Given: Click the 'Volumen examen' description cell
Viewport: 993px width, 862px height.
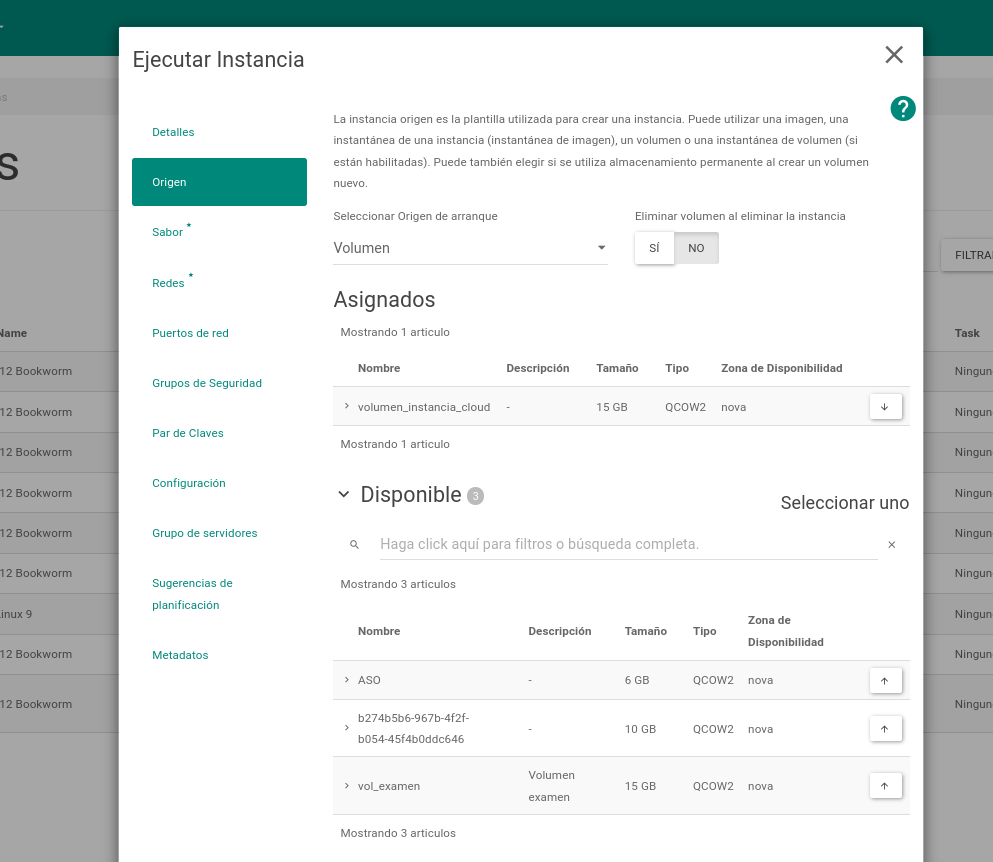Looking at the screenshot, I should 552,786.
